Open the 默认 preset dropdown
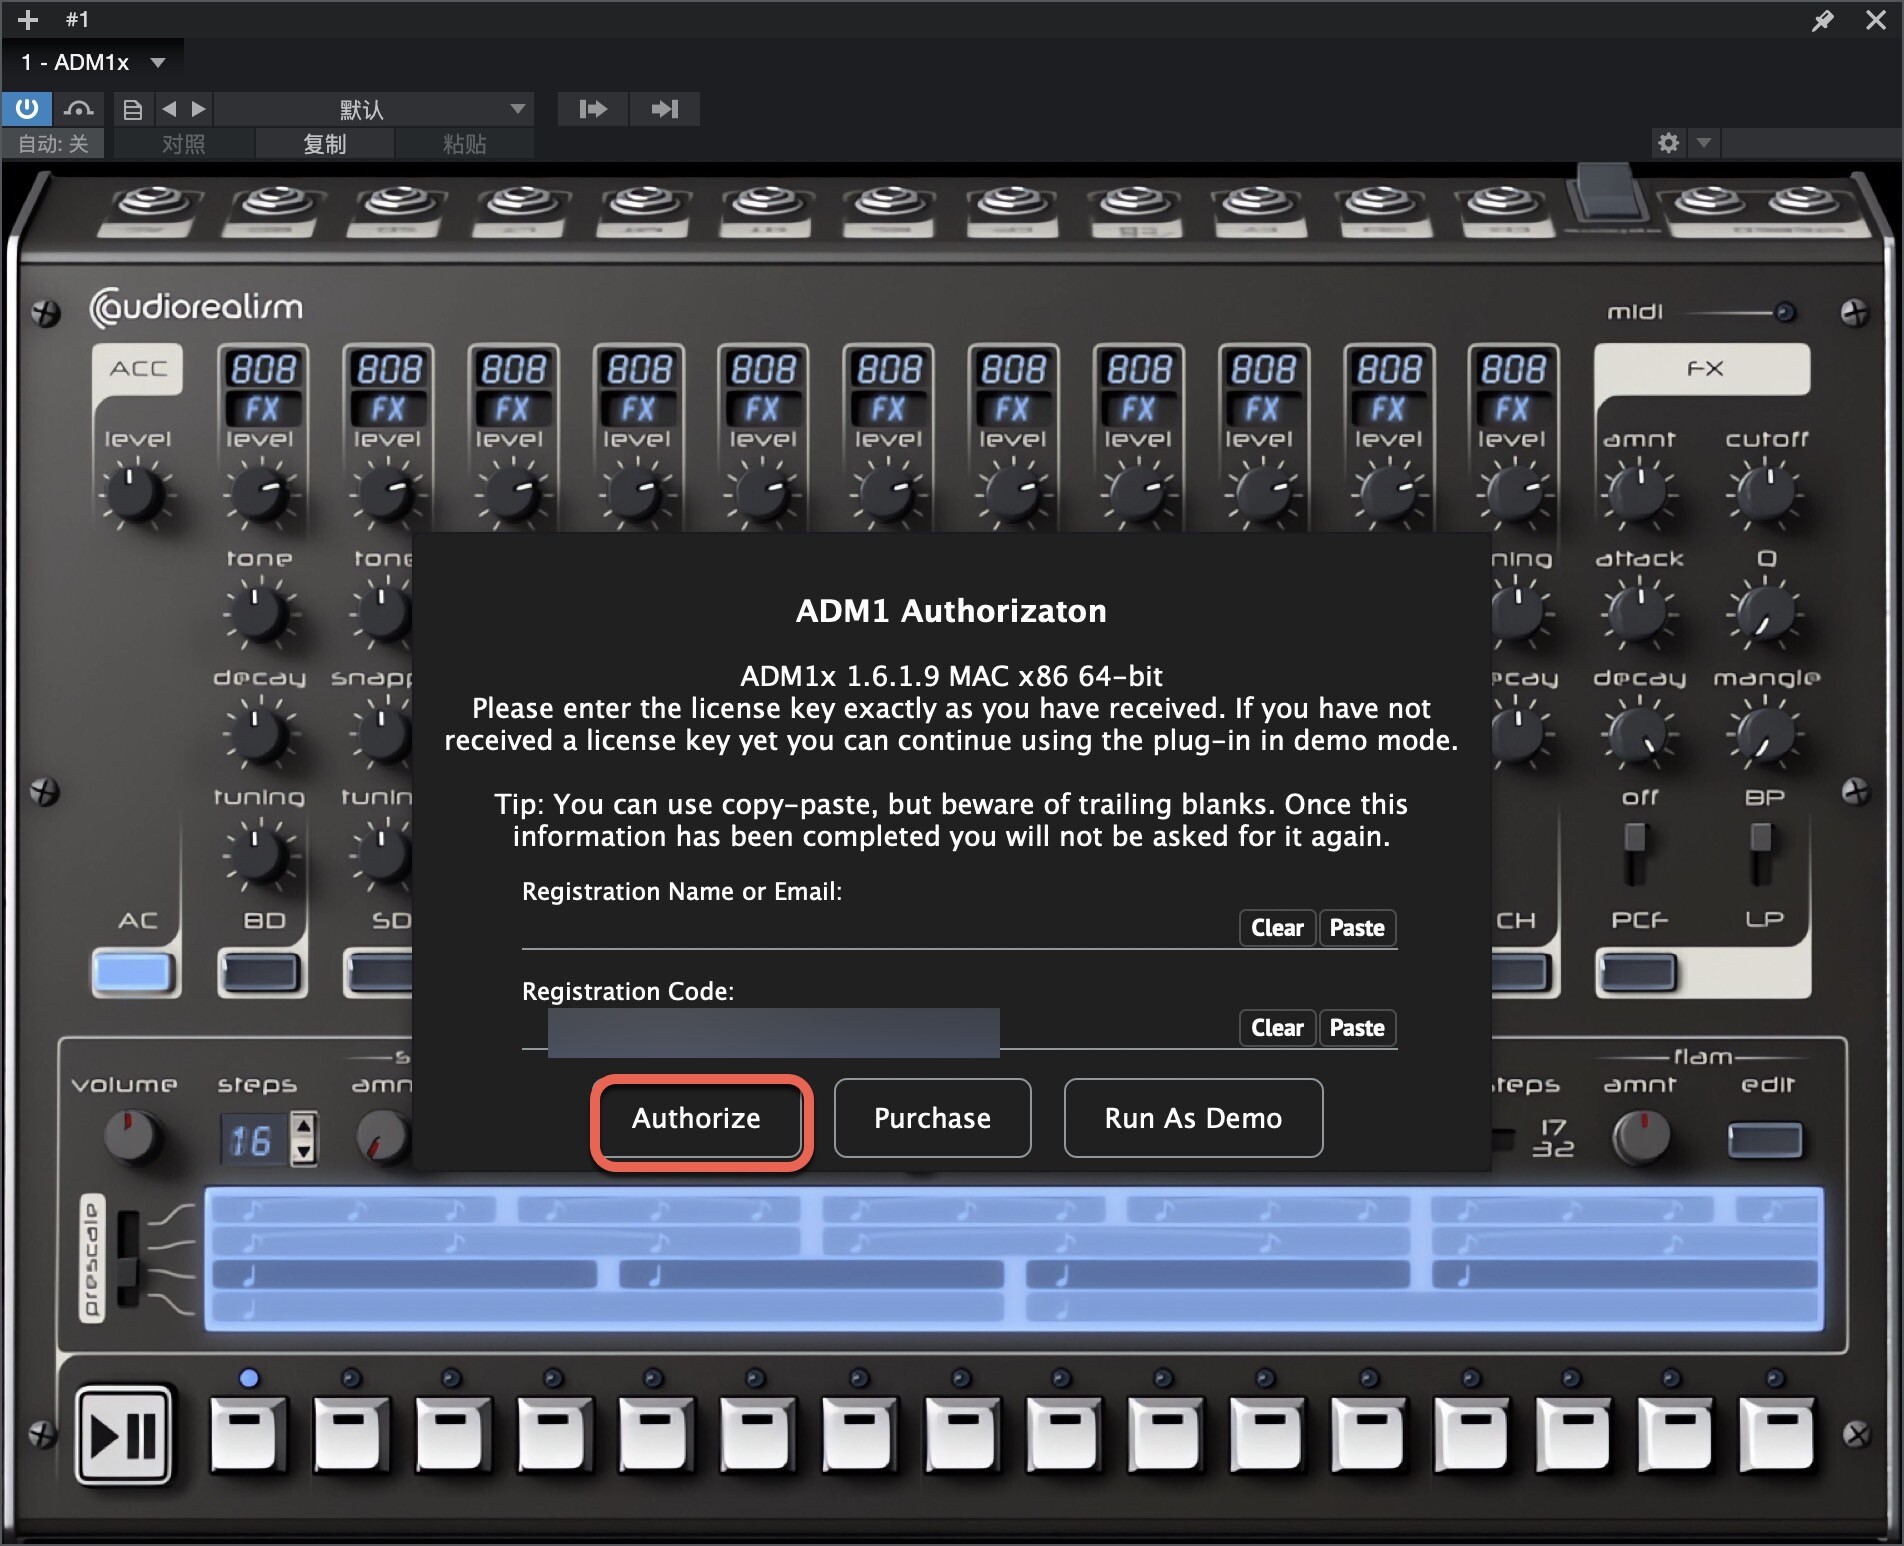Viewport: 1904px width, 1546px height. click(374, 109)
